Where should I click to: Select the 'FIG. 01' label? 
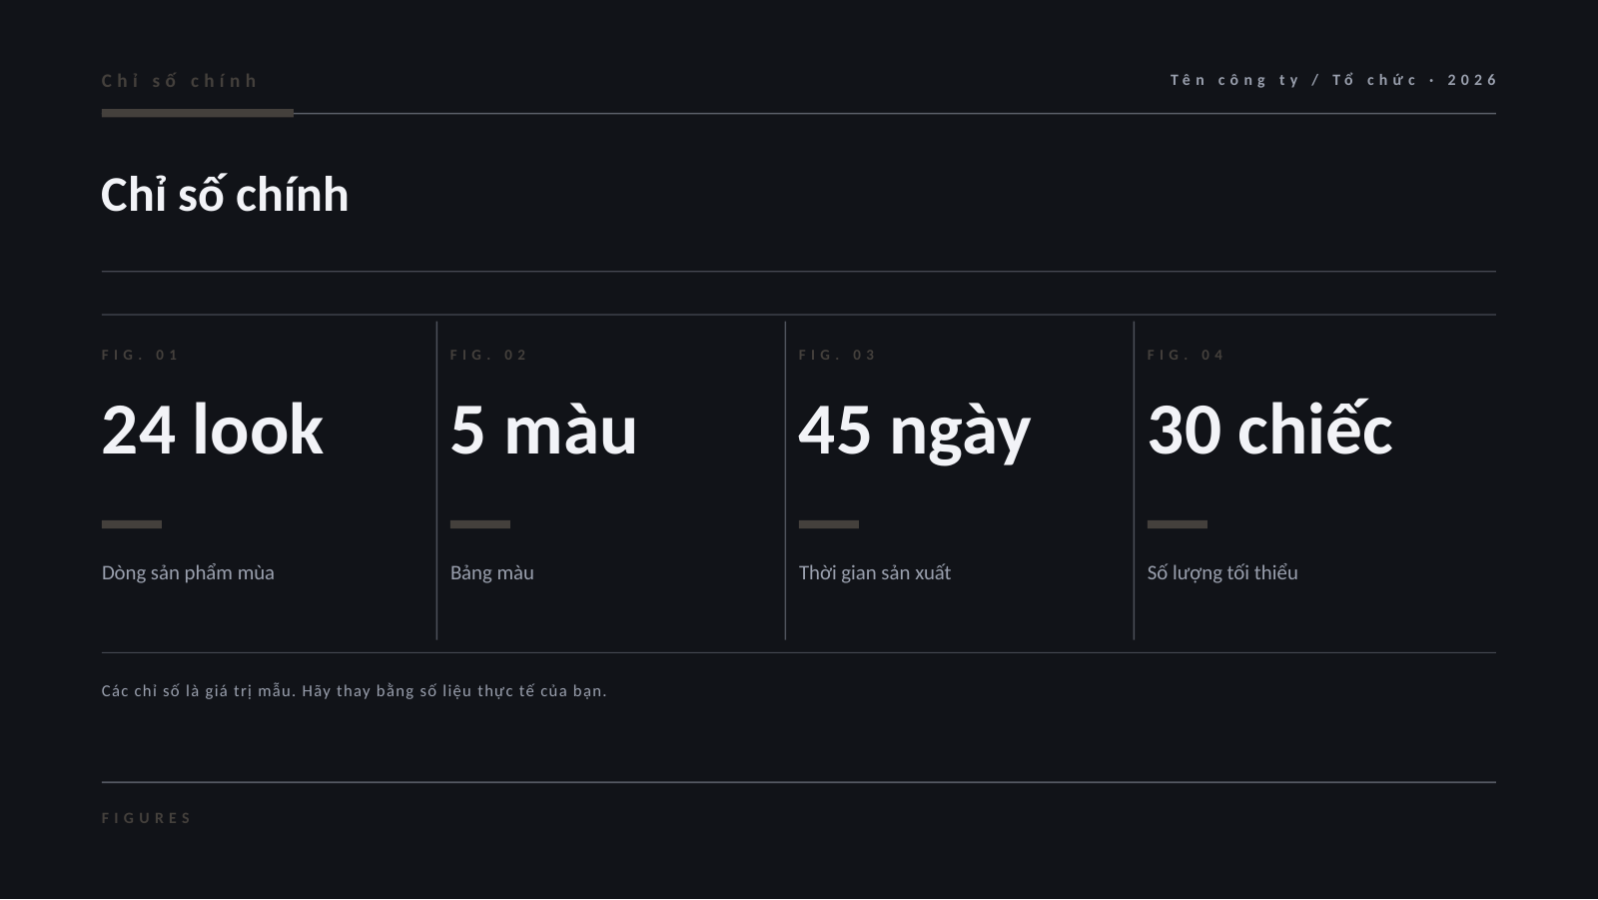(x=140, y=355)
